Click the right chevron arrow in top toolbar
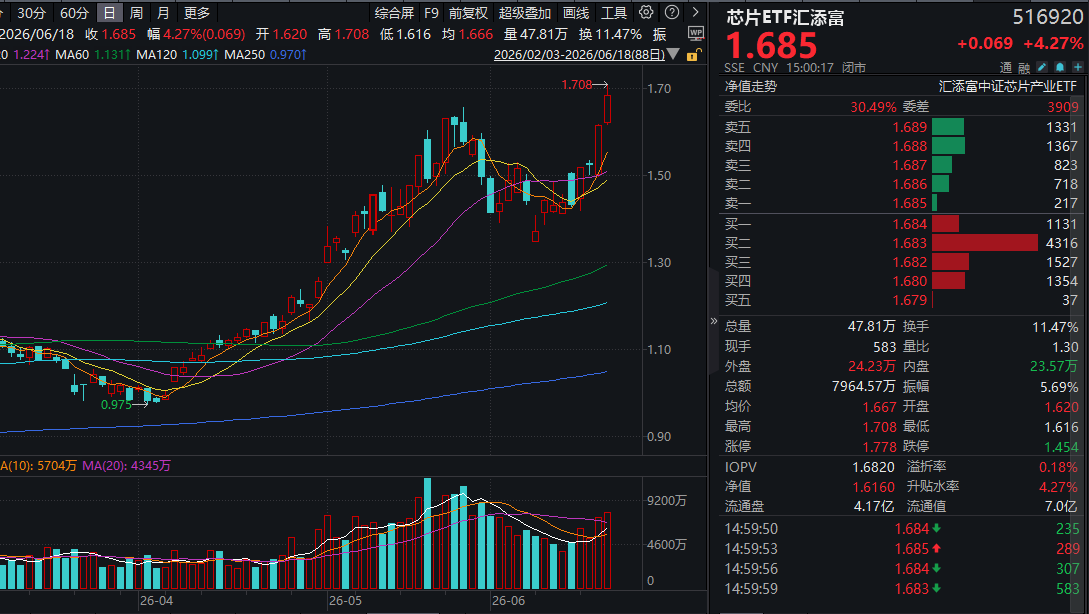The image size is (1089, 614). pyautogui.click(x=695, y=13)
